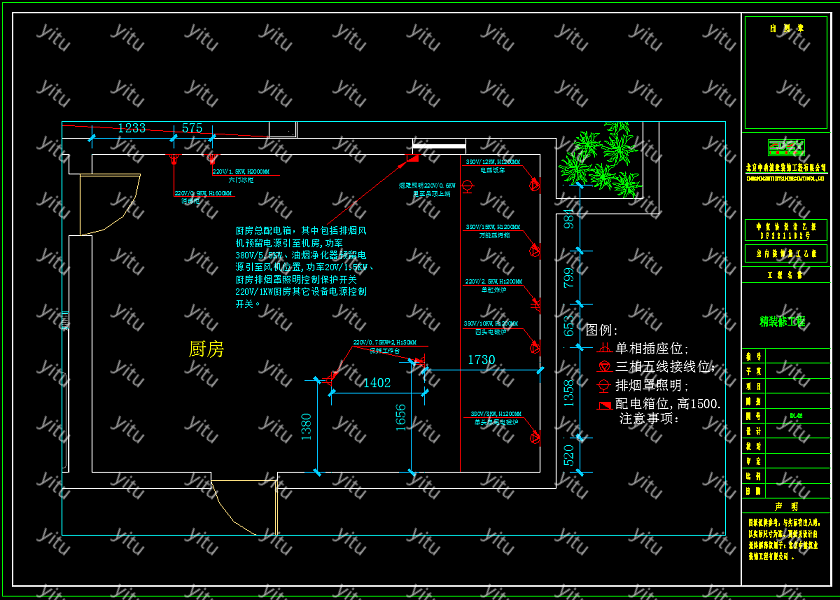This screenshot has width=840, height=600.
Task: Click the 575 dimension text
Action: (192, 128)
